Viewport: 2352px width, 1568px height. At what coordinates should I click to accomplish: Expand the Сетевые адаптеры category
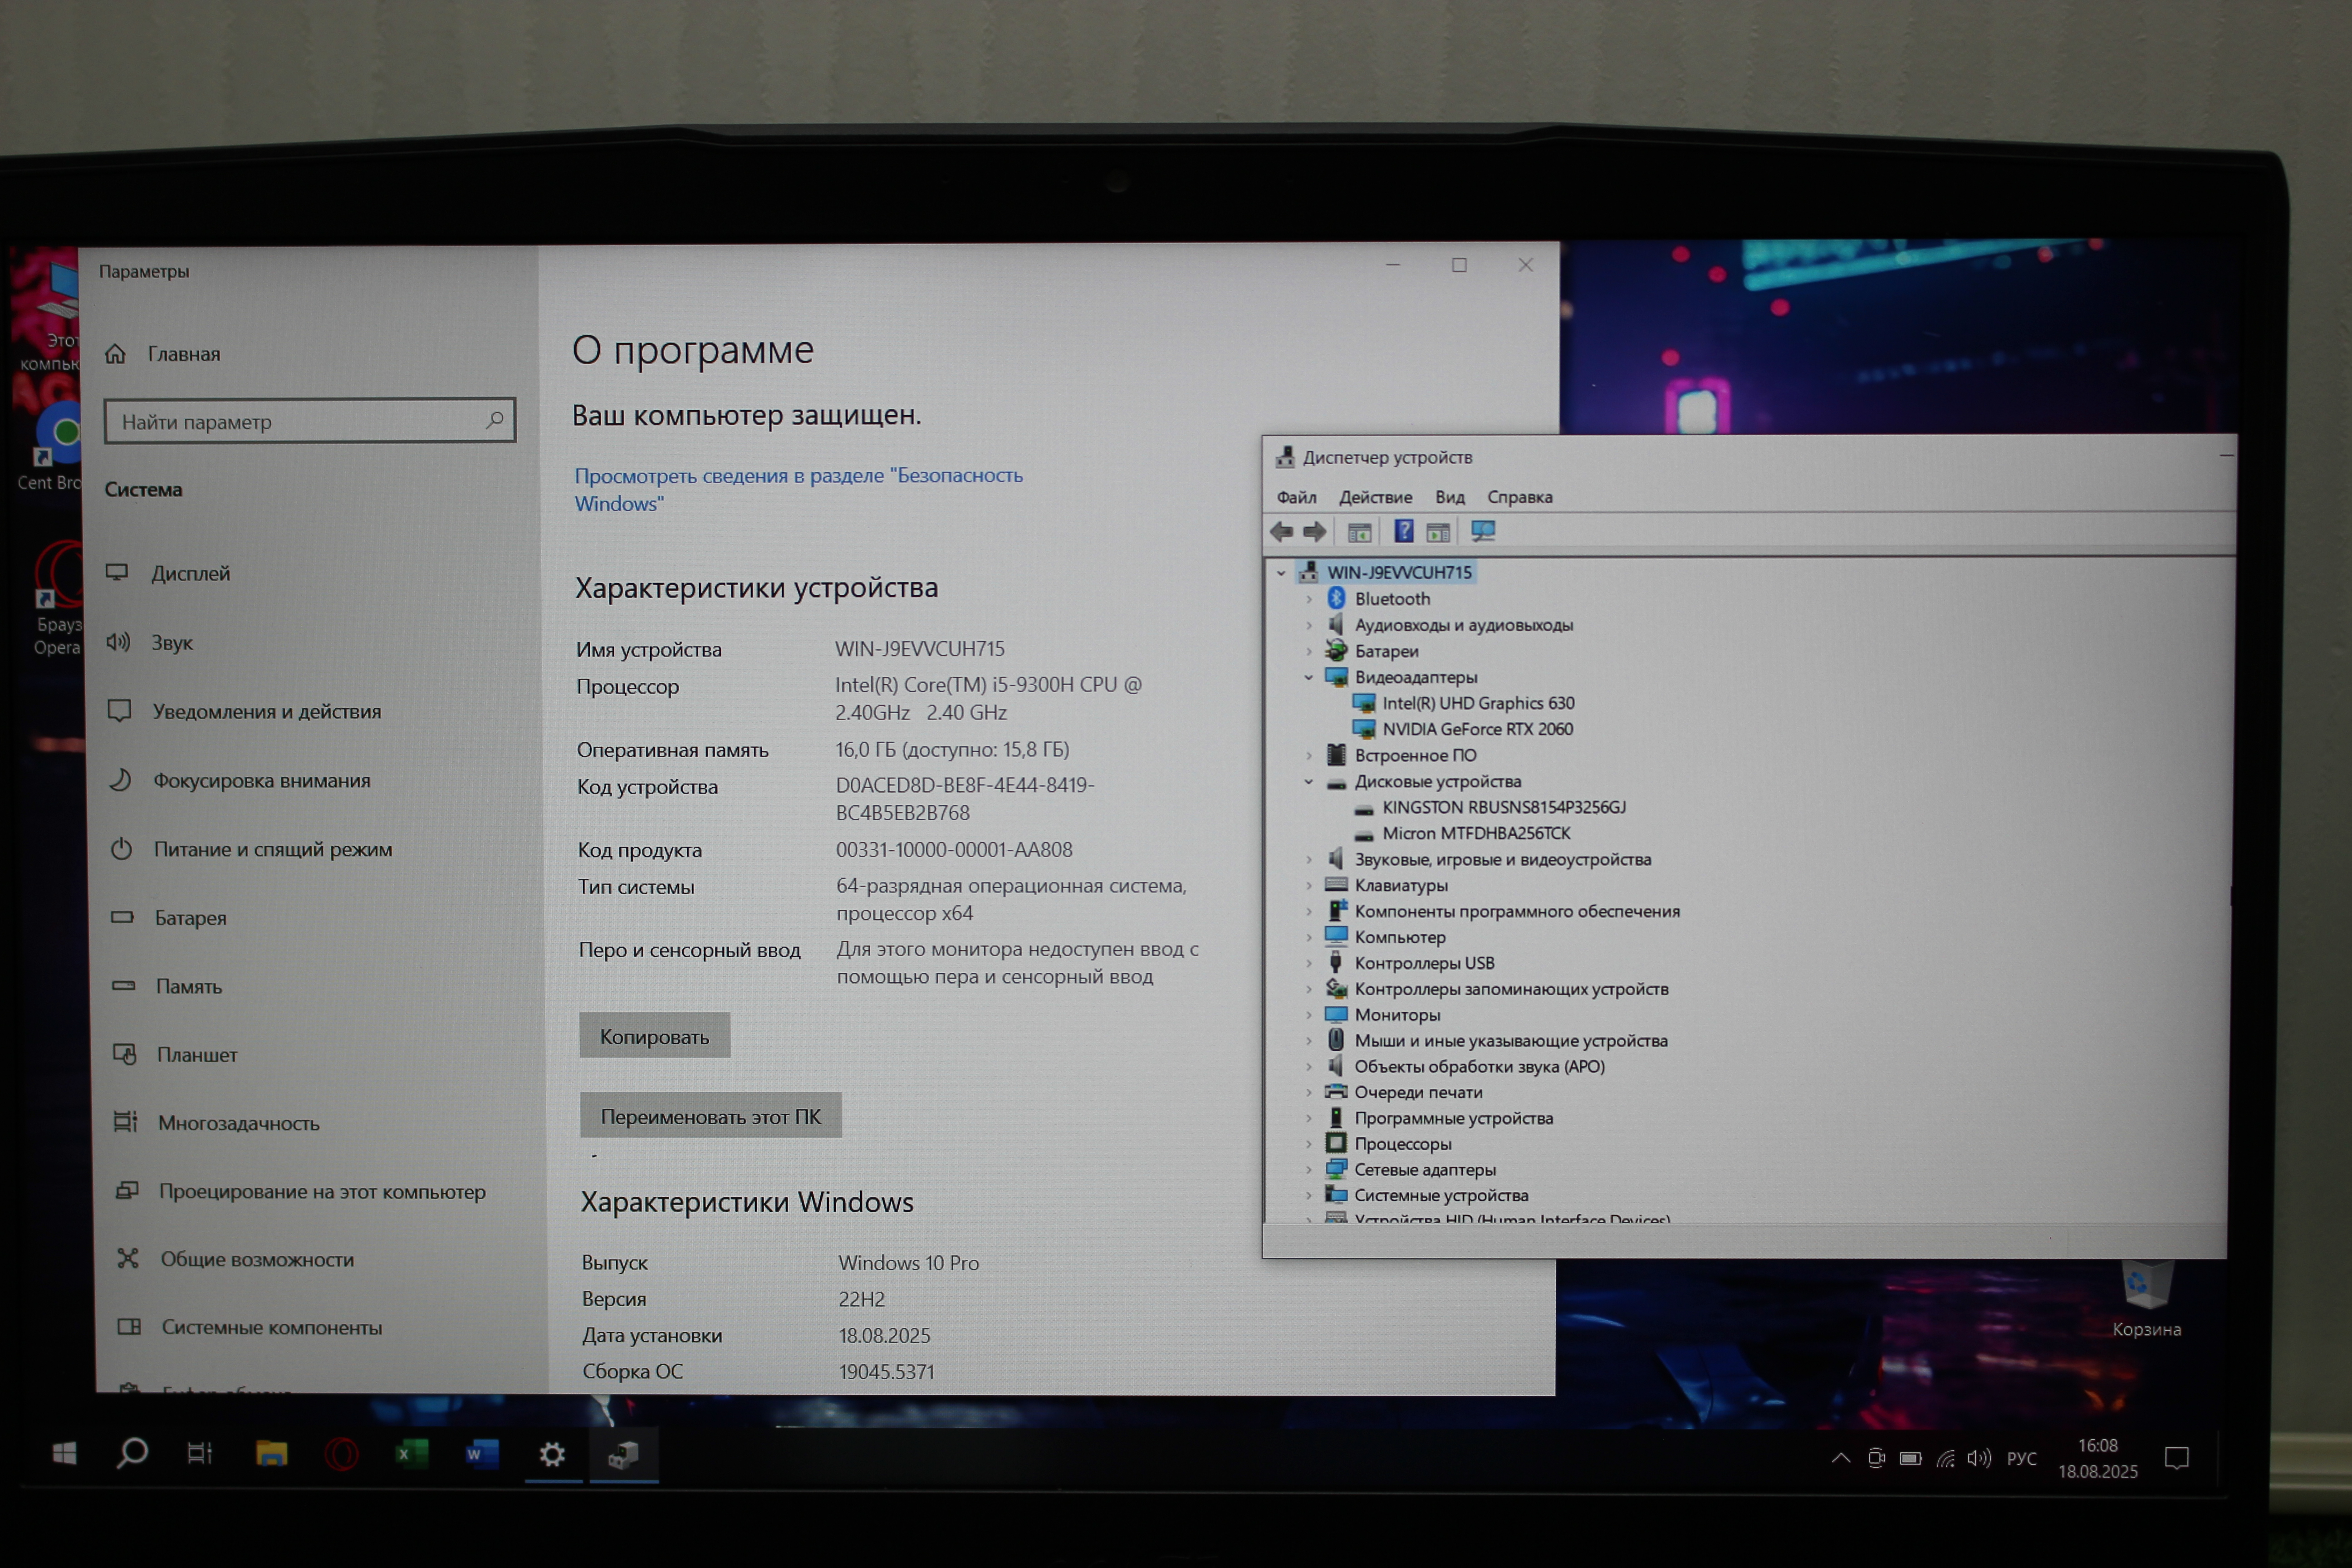1308,1169
